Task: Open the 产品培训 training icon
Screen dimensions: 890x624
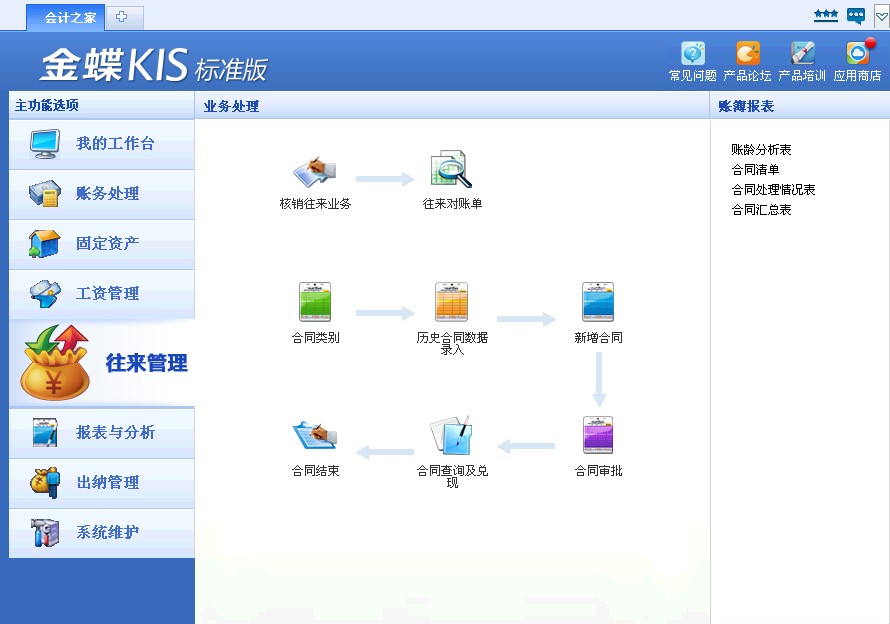Action: 802,54
